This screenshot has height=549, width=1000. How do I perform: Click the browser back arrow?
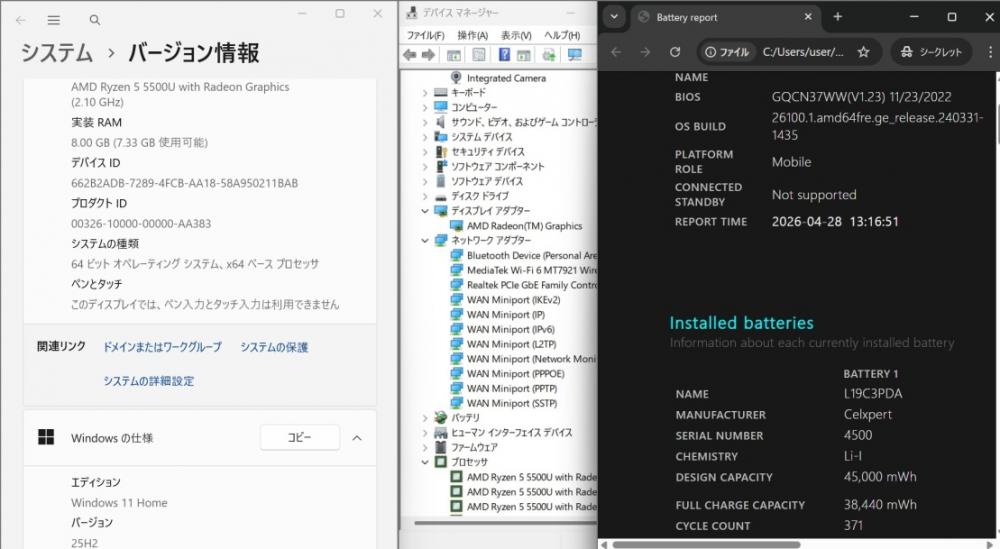tap(616, 52)
